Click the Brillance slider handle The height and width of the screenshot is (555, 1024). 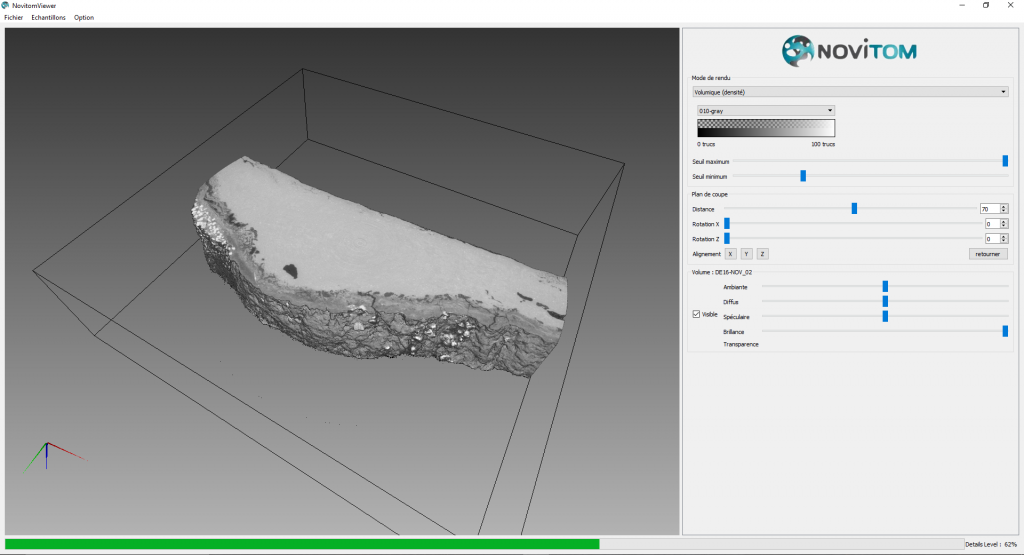click(1005, 331)
